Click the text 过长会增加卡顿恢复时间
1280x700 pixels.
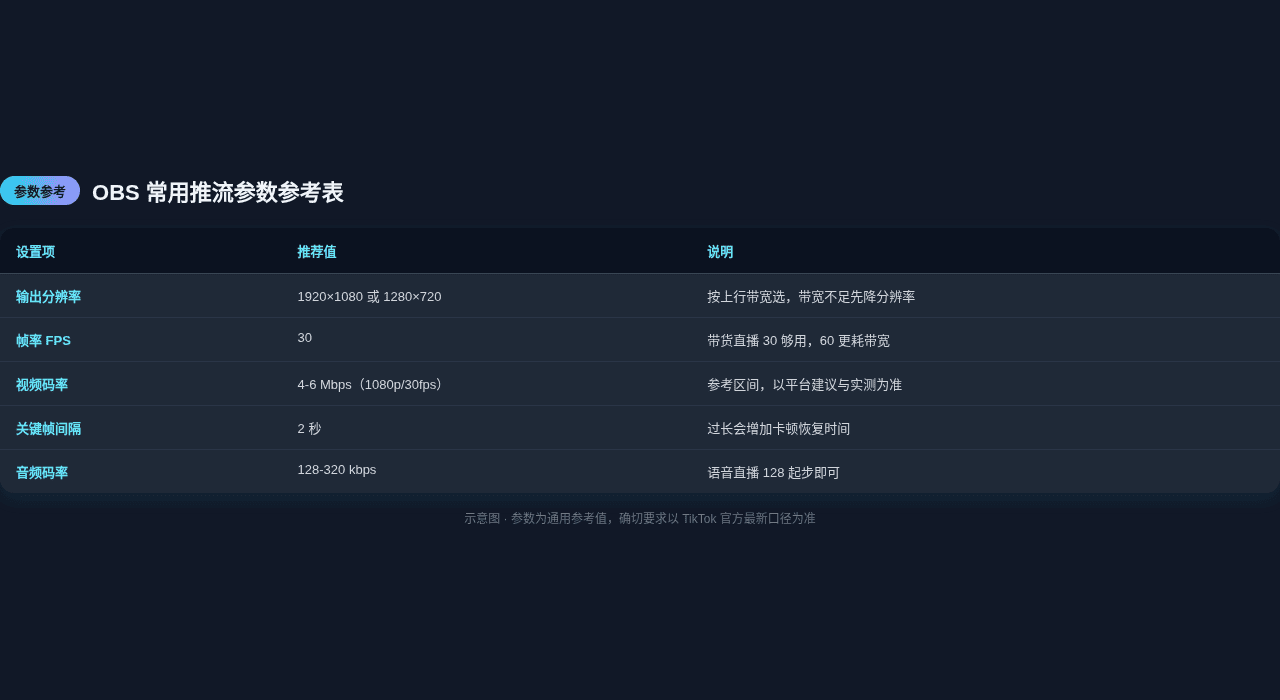point(778,429)
